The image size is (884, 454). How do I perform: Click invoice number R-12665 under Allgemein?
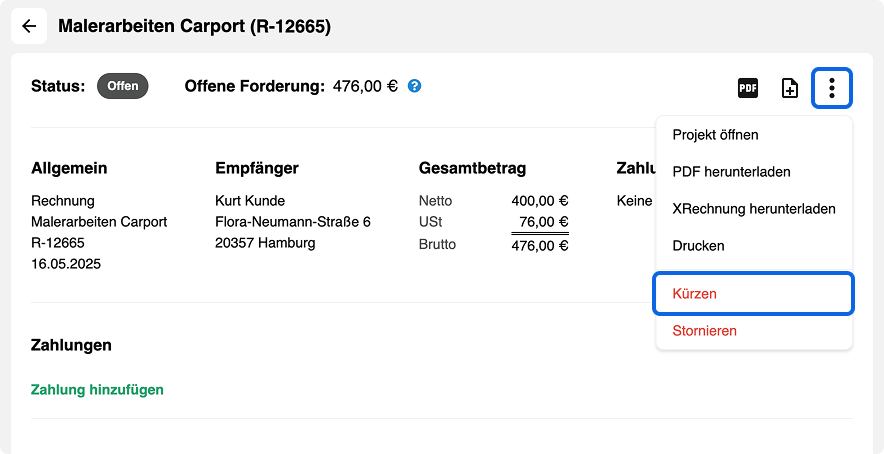point(58,243)
